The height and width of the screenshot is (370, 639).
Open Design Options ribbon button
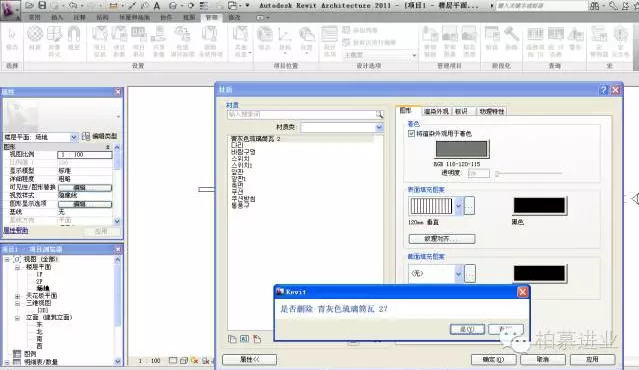(329, 41)
